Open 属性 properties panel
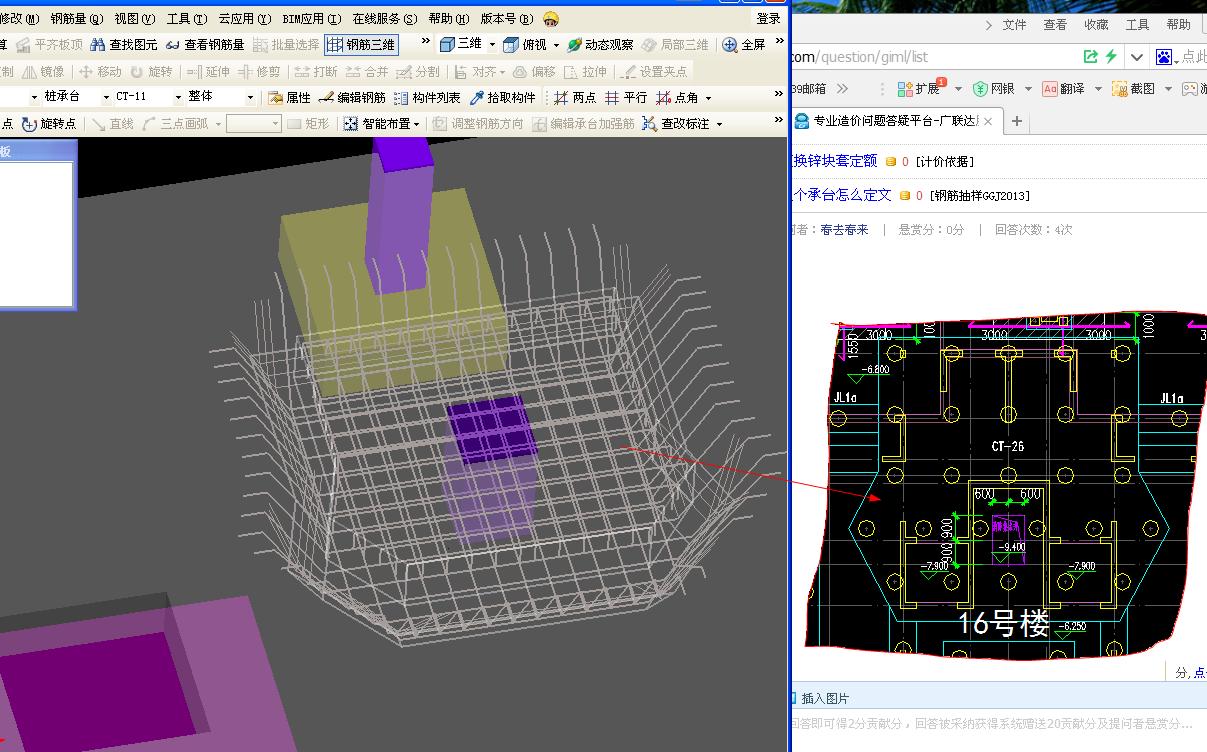1207x752 pixels. point(290,97)
